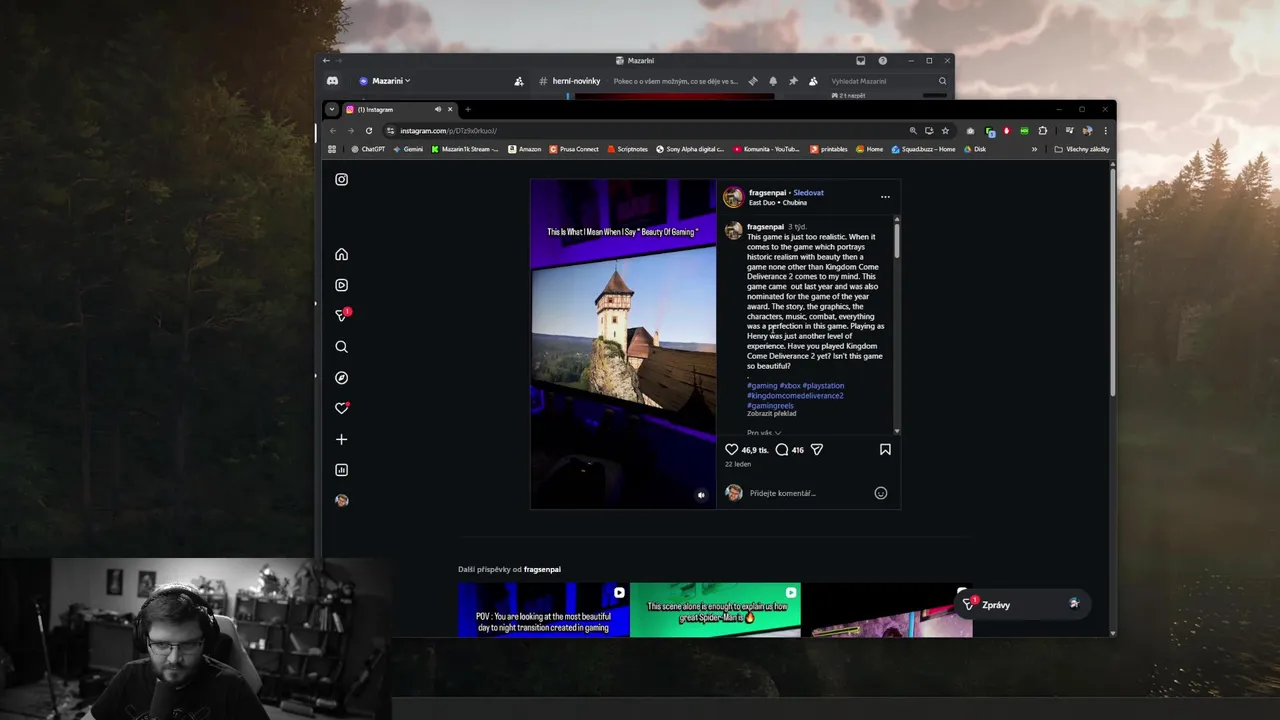The width and height of the screenshot is (1280, 720).
Task: Open fragsenpai link under Další příspěvky
Action: click(x=542, y=570)
